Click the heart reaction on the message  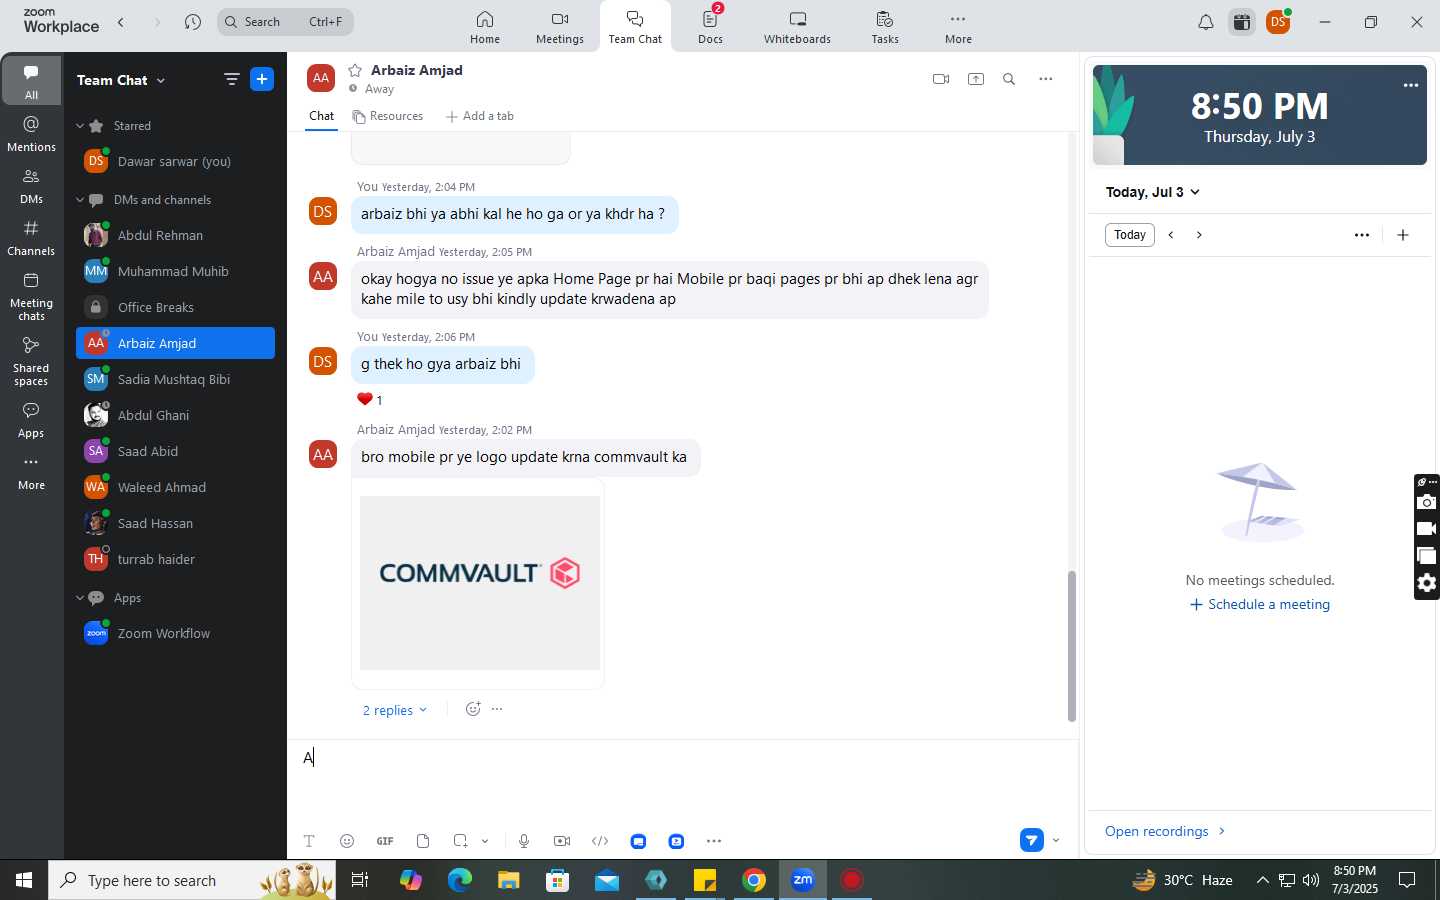(369, 399)
